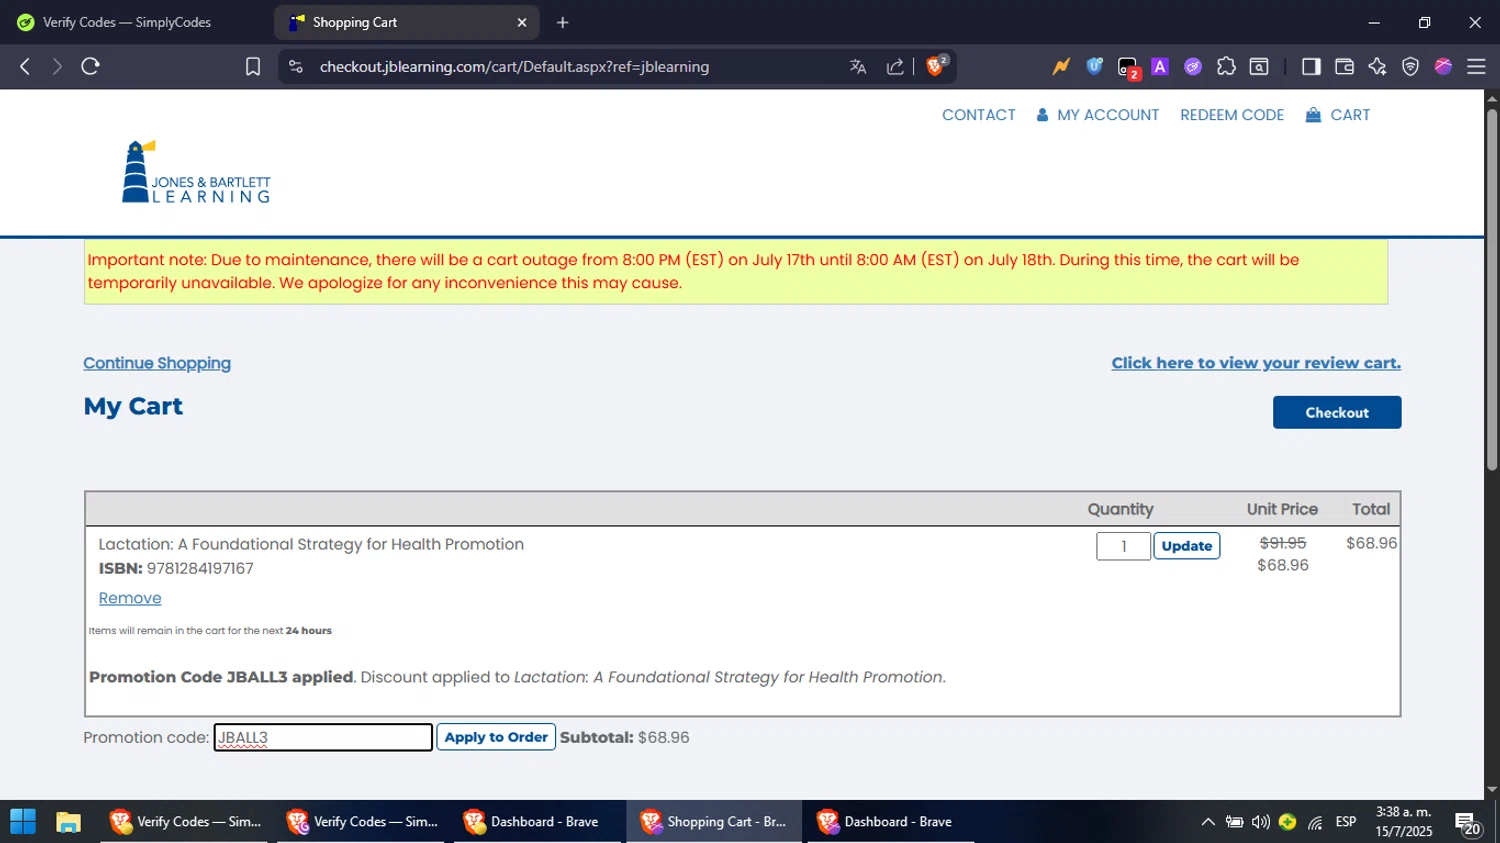
Task: Click Update next to the quantity
Action: 1187,546
